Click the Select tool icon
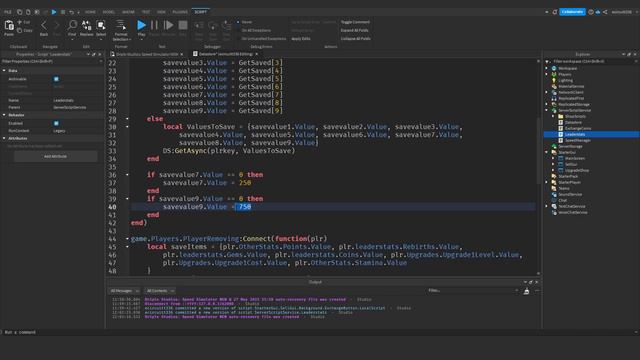 [x=101, y=26]
